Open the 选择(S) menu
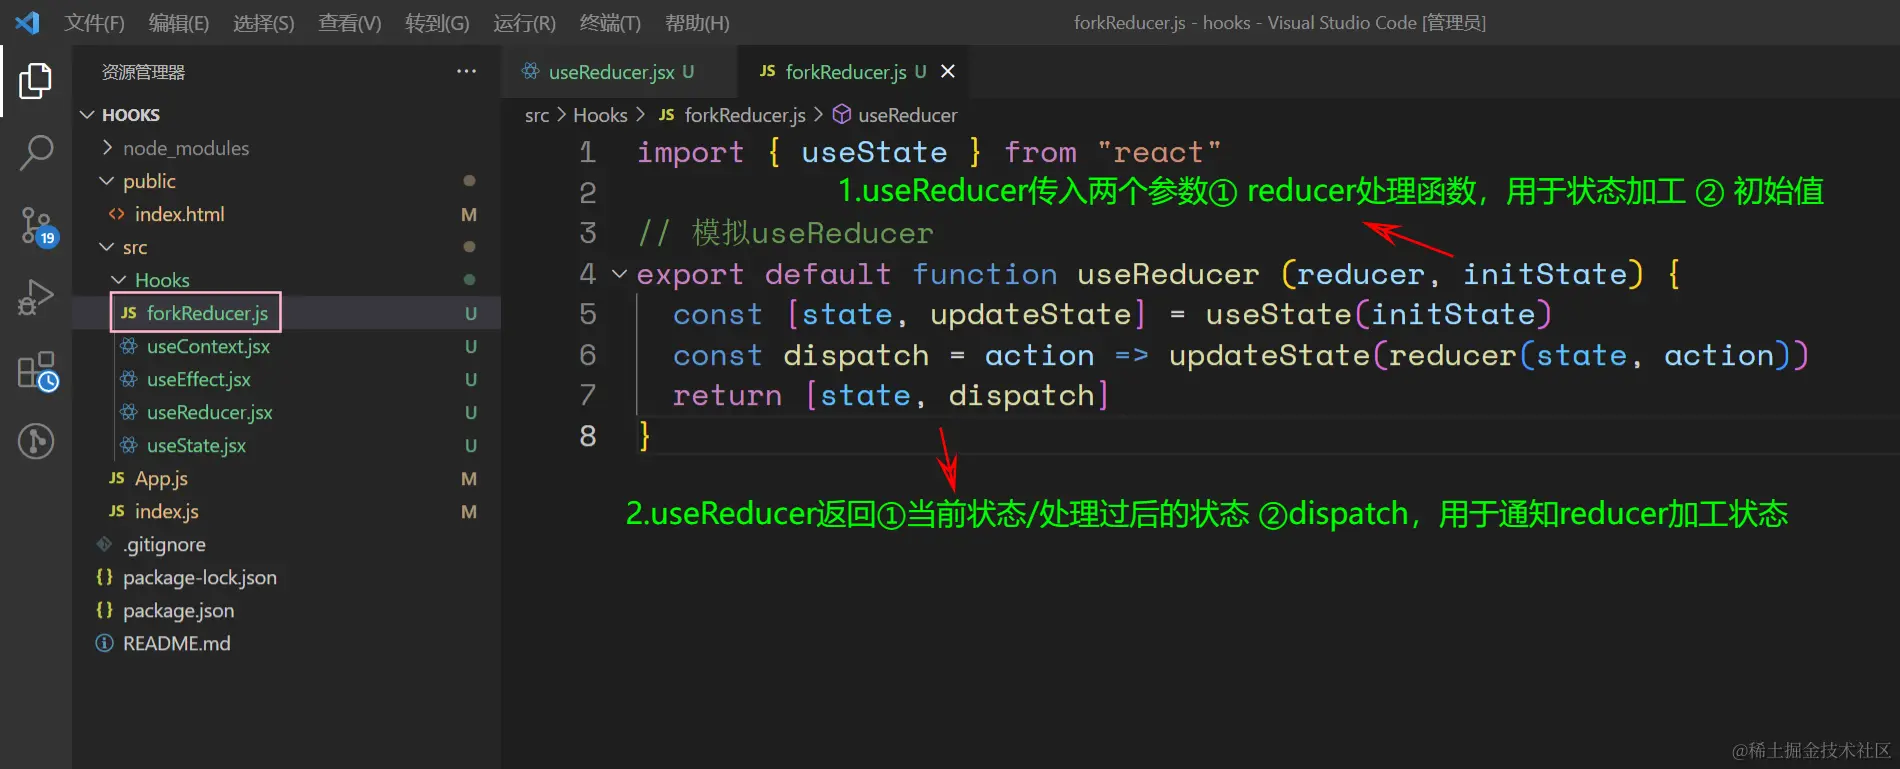Screen dimensions: 1900x769 pos(264,23)
